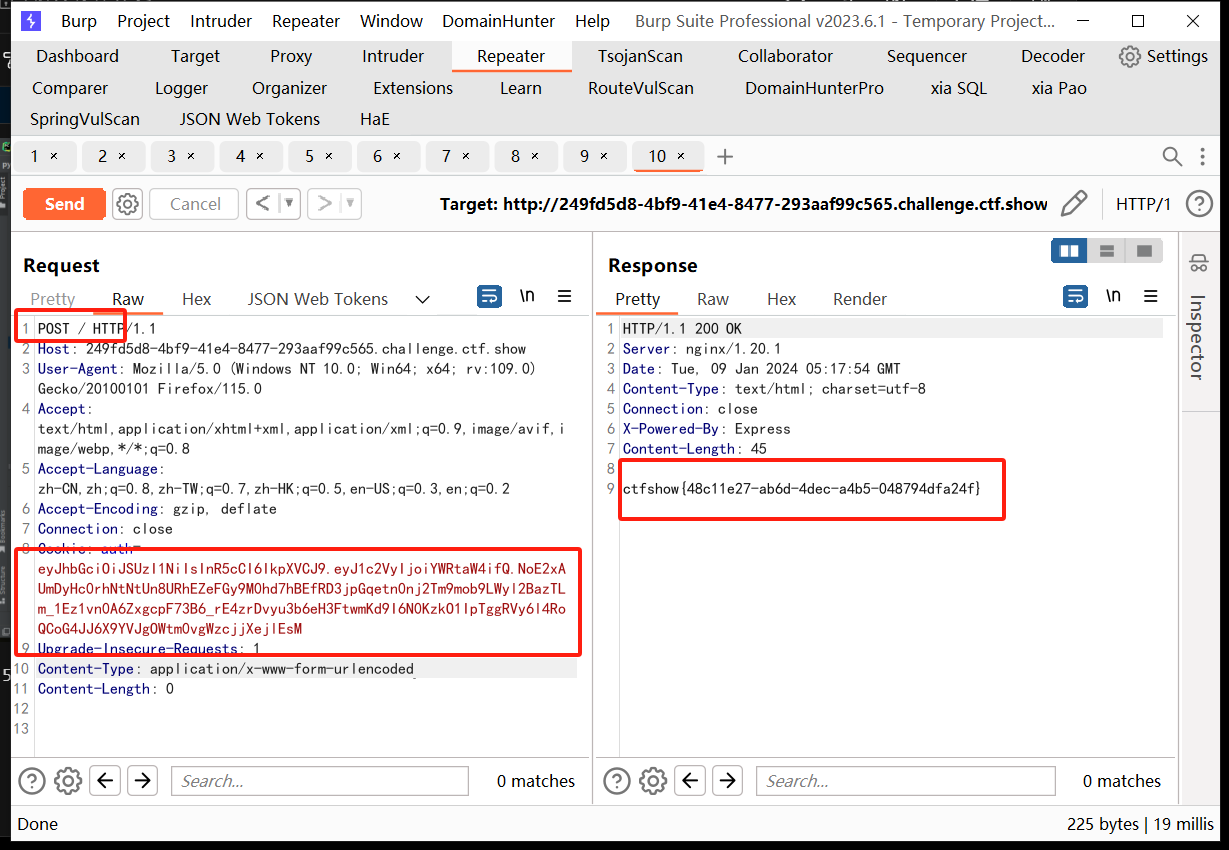1229x850 pixels.
Task: Go back to previous request history
Action: 263,204
